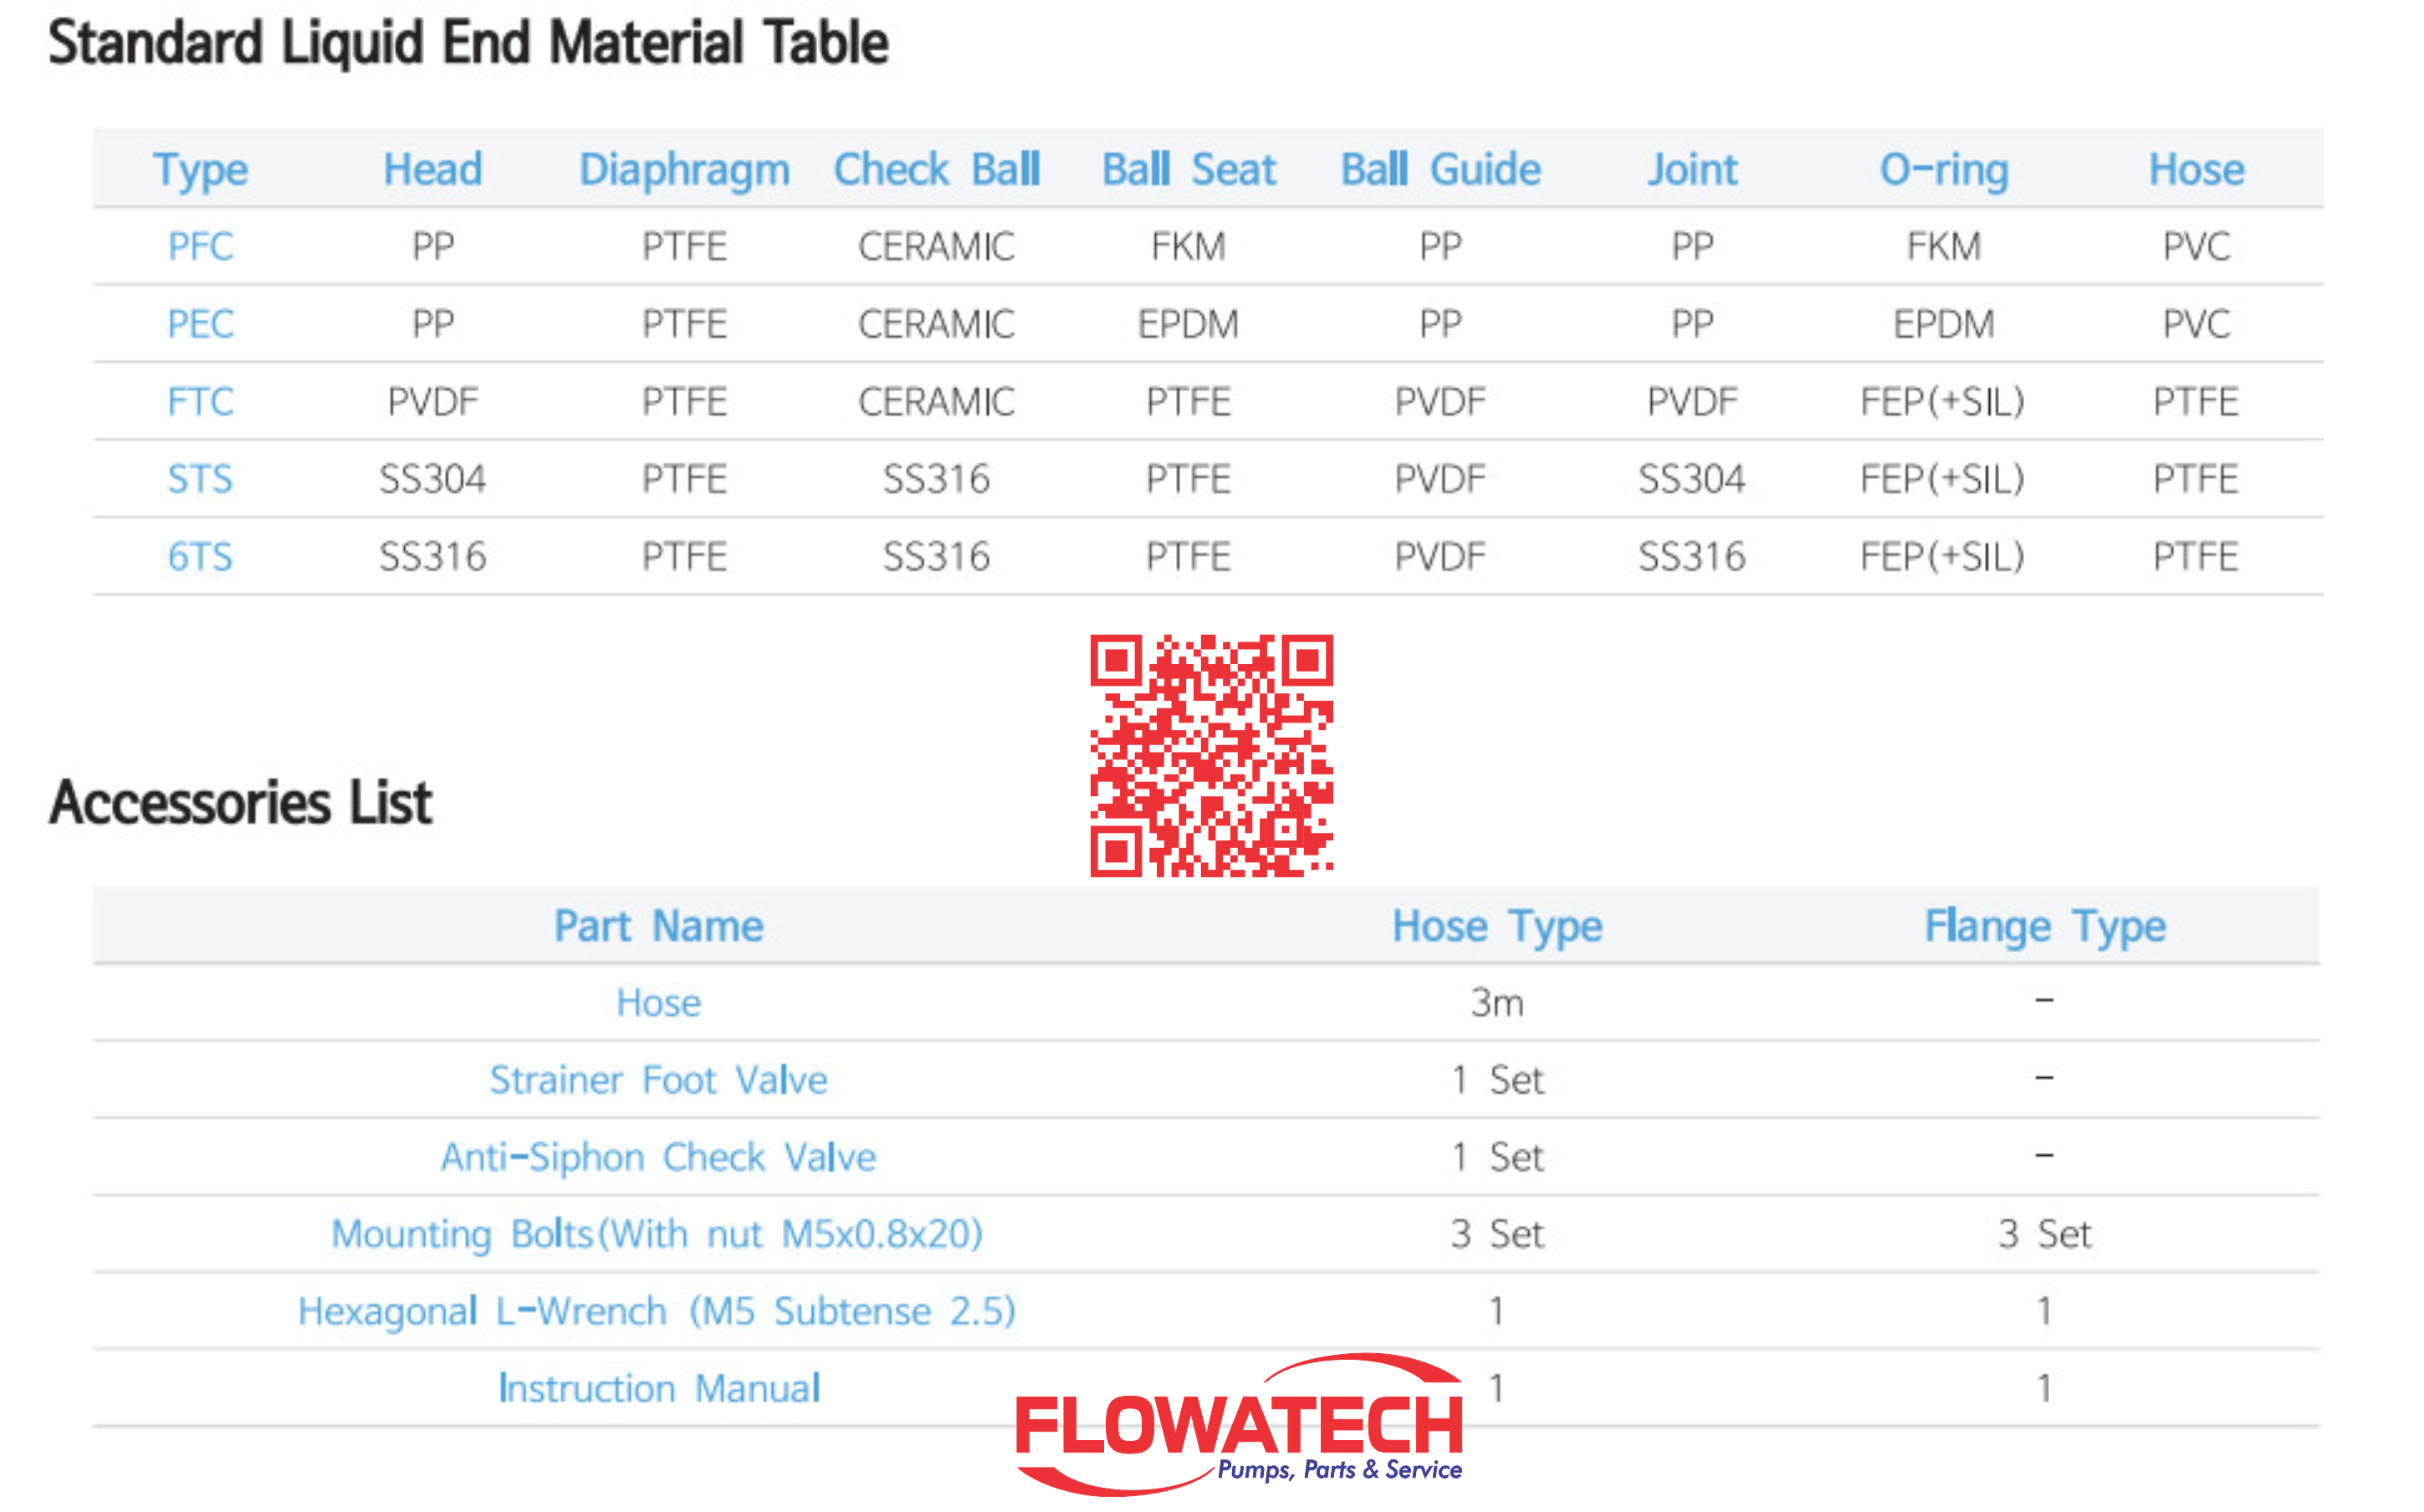Click Anti-Siphon Check Valve part name
The image size is (2424, 1512).
659,1157
